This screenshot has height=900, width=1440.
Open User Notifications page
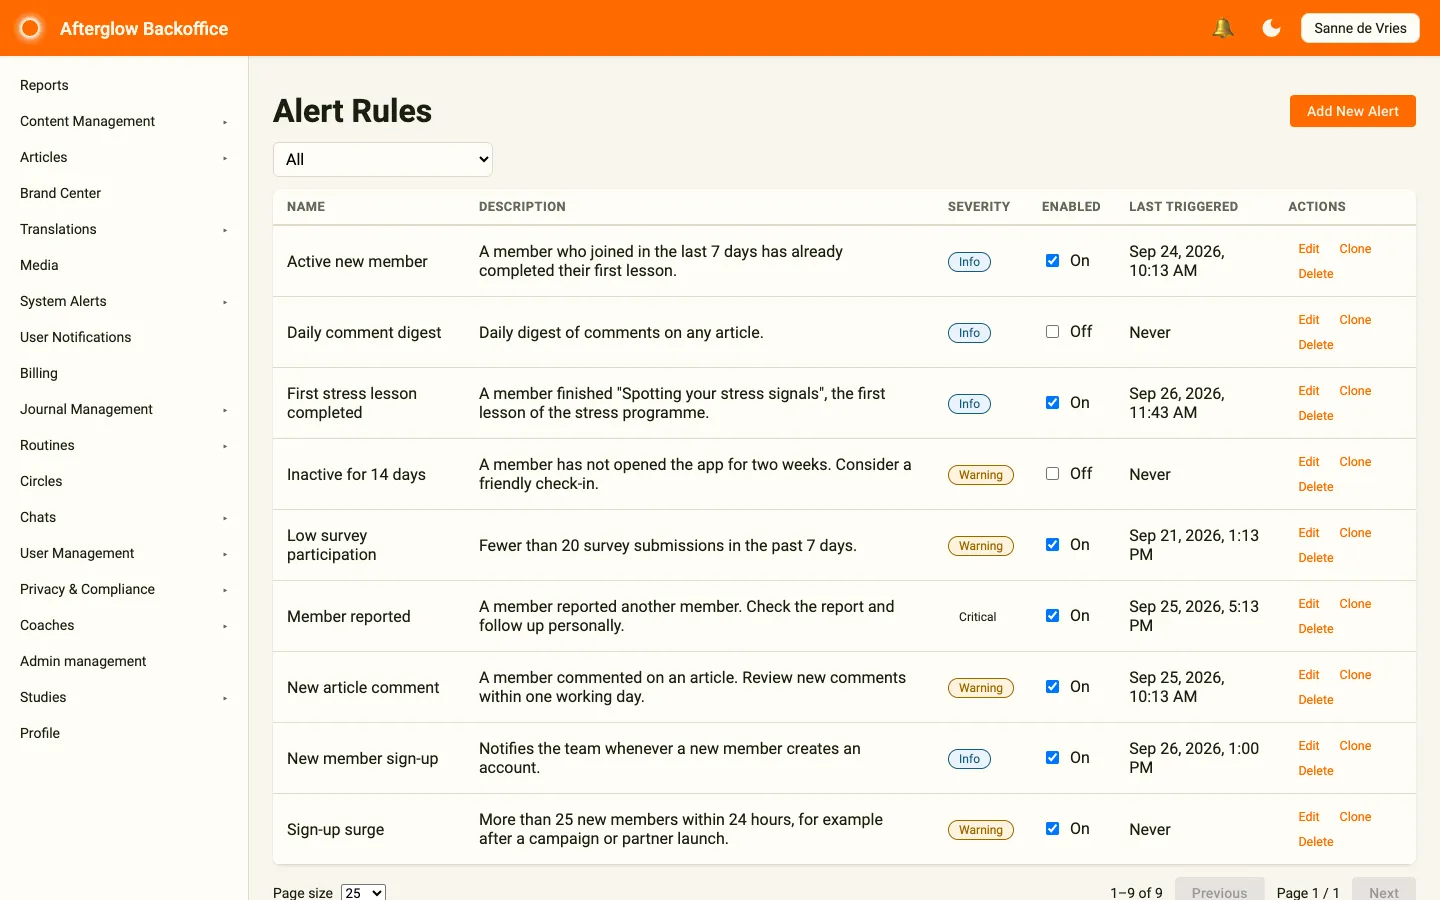click(75, 337)
